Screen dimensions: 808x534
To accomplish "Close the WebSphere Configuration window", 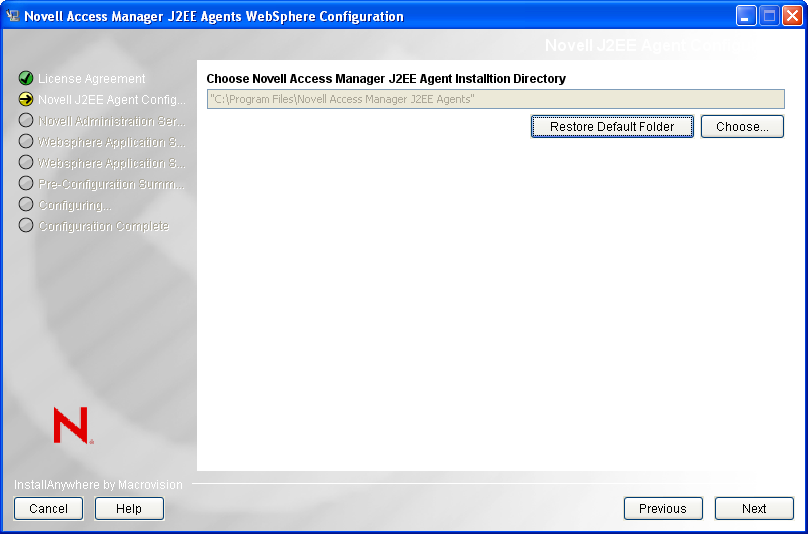I will 792,16.
